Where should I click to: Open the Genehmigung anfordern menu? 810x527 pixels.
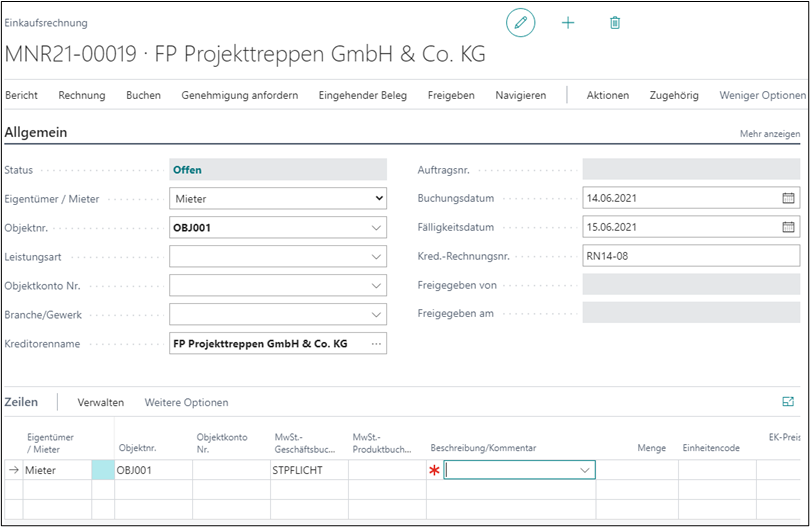click(239, 95)
